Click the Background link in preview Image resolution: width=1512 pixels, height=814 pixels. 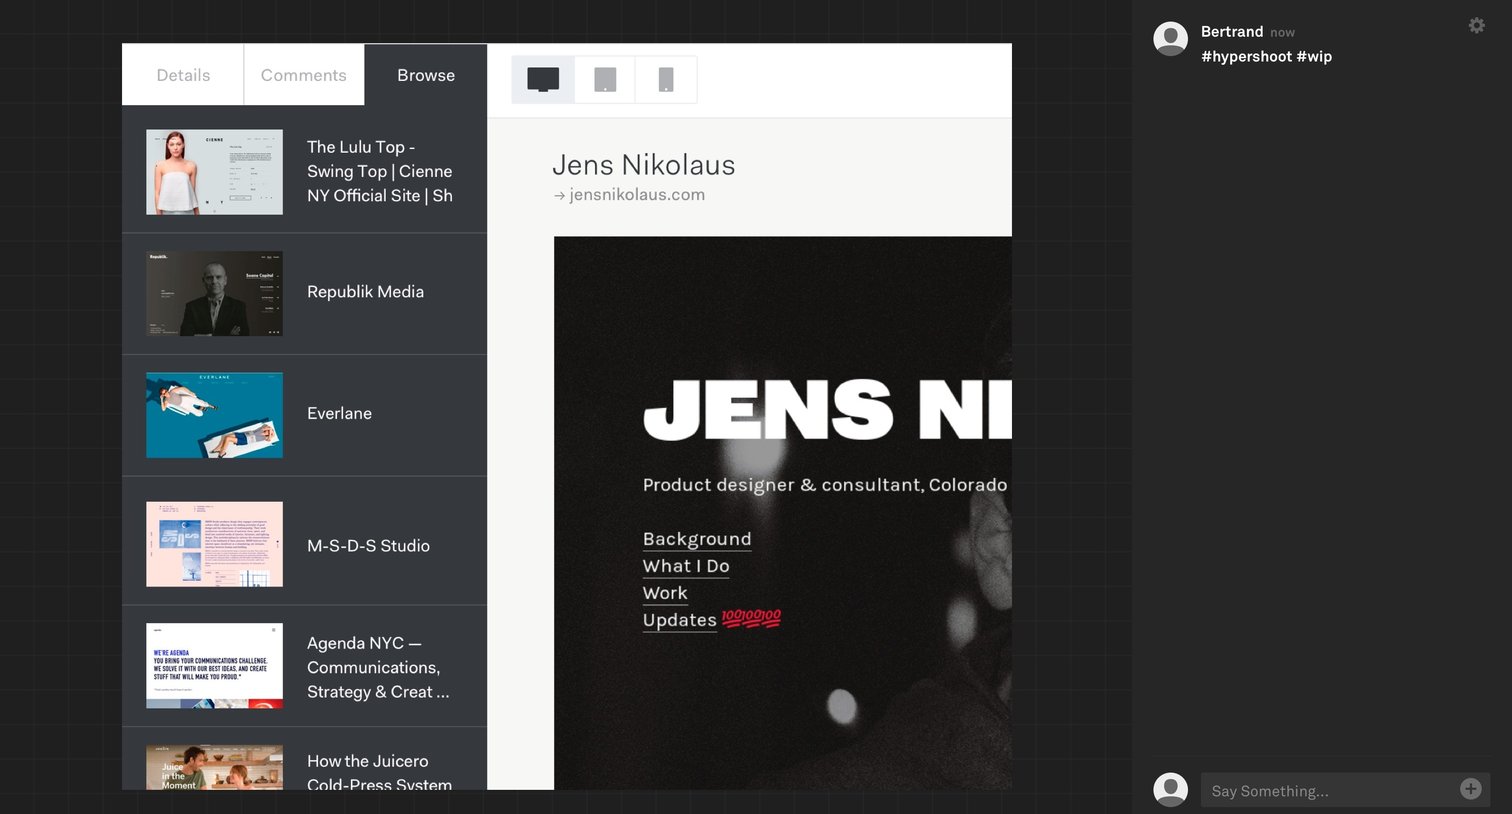(x=697, y=539)
